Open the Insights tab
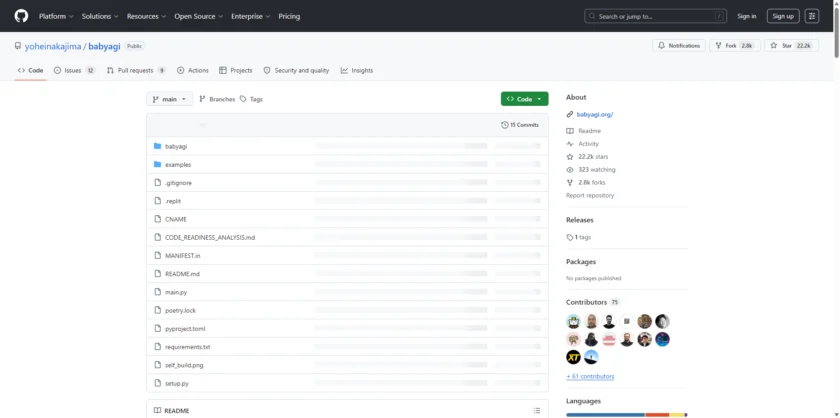The width and height of the screenshot is (840, 418). 357,70
